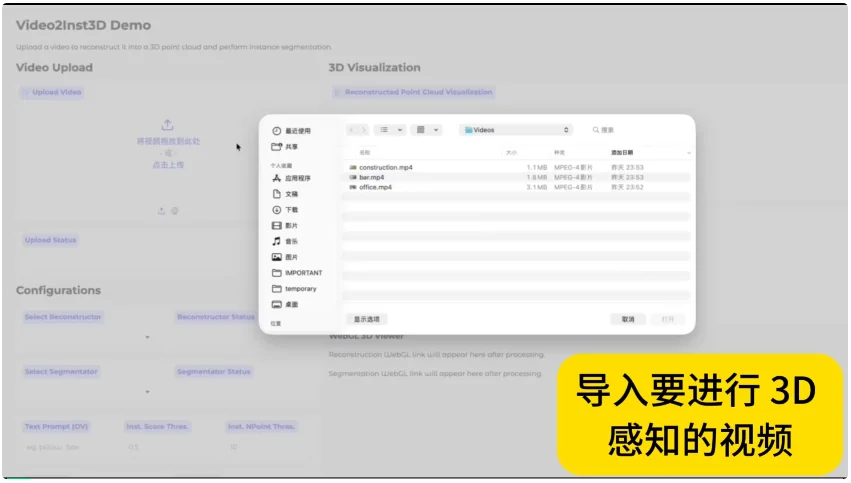Click the Upload Status label
Screen dimensions: 851x483
click(50, 240)
